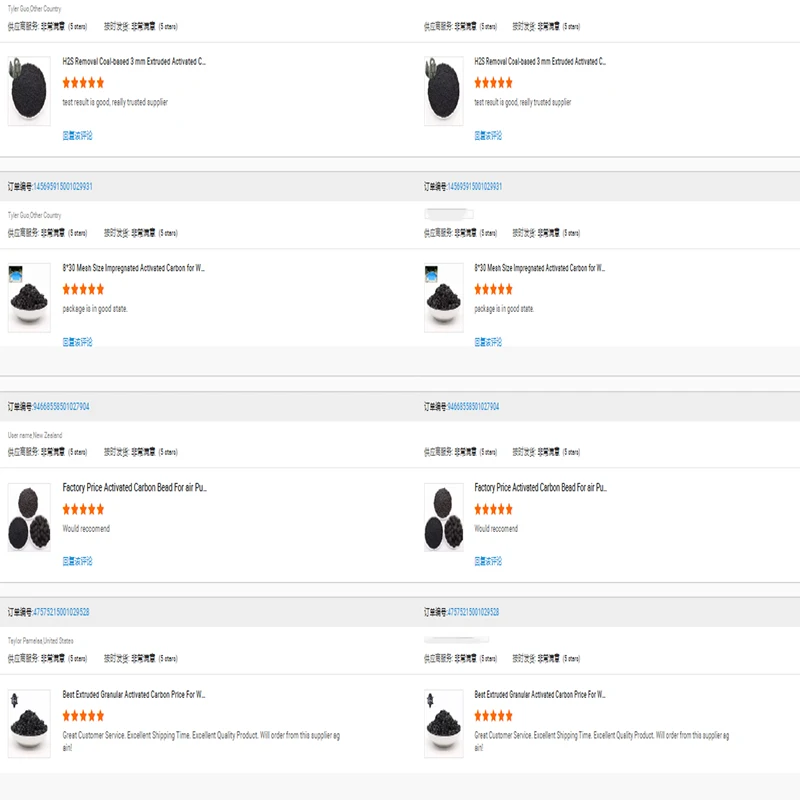This screenshot has width=800, height=800.
Task: View Activated Carbon Bead product image, right column
Action: tap(443, 517)
